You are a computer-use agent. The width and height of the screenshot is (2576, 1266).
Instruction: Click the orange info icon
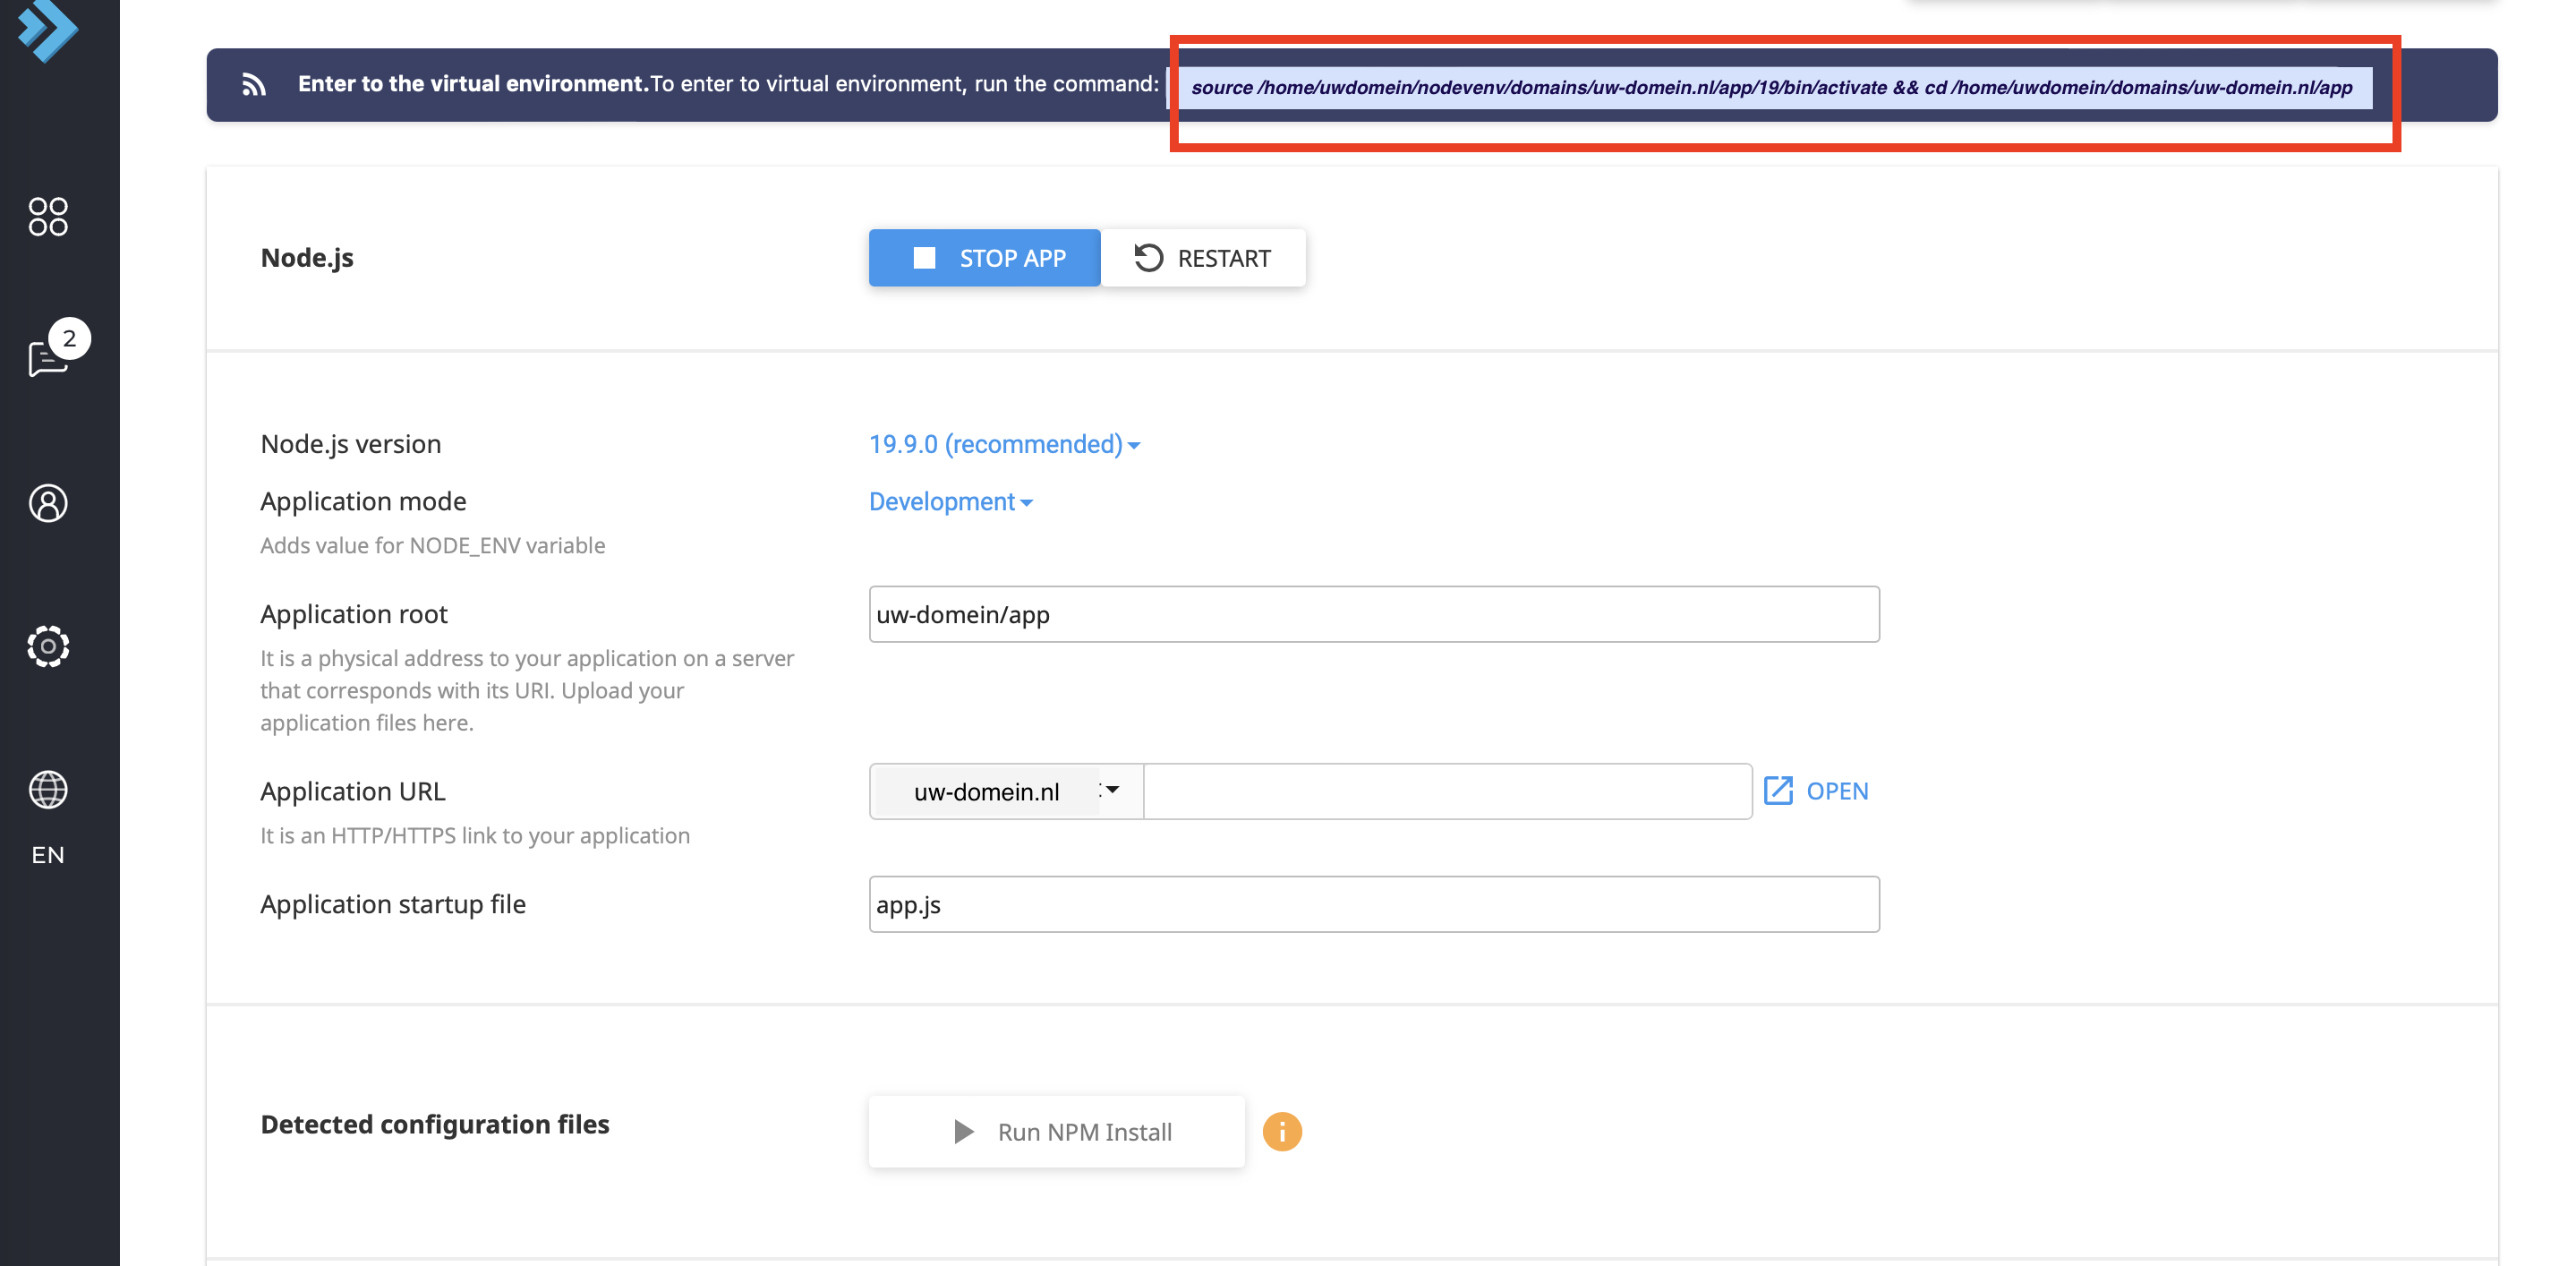pyautogui.click(x=1281, y=1132)
